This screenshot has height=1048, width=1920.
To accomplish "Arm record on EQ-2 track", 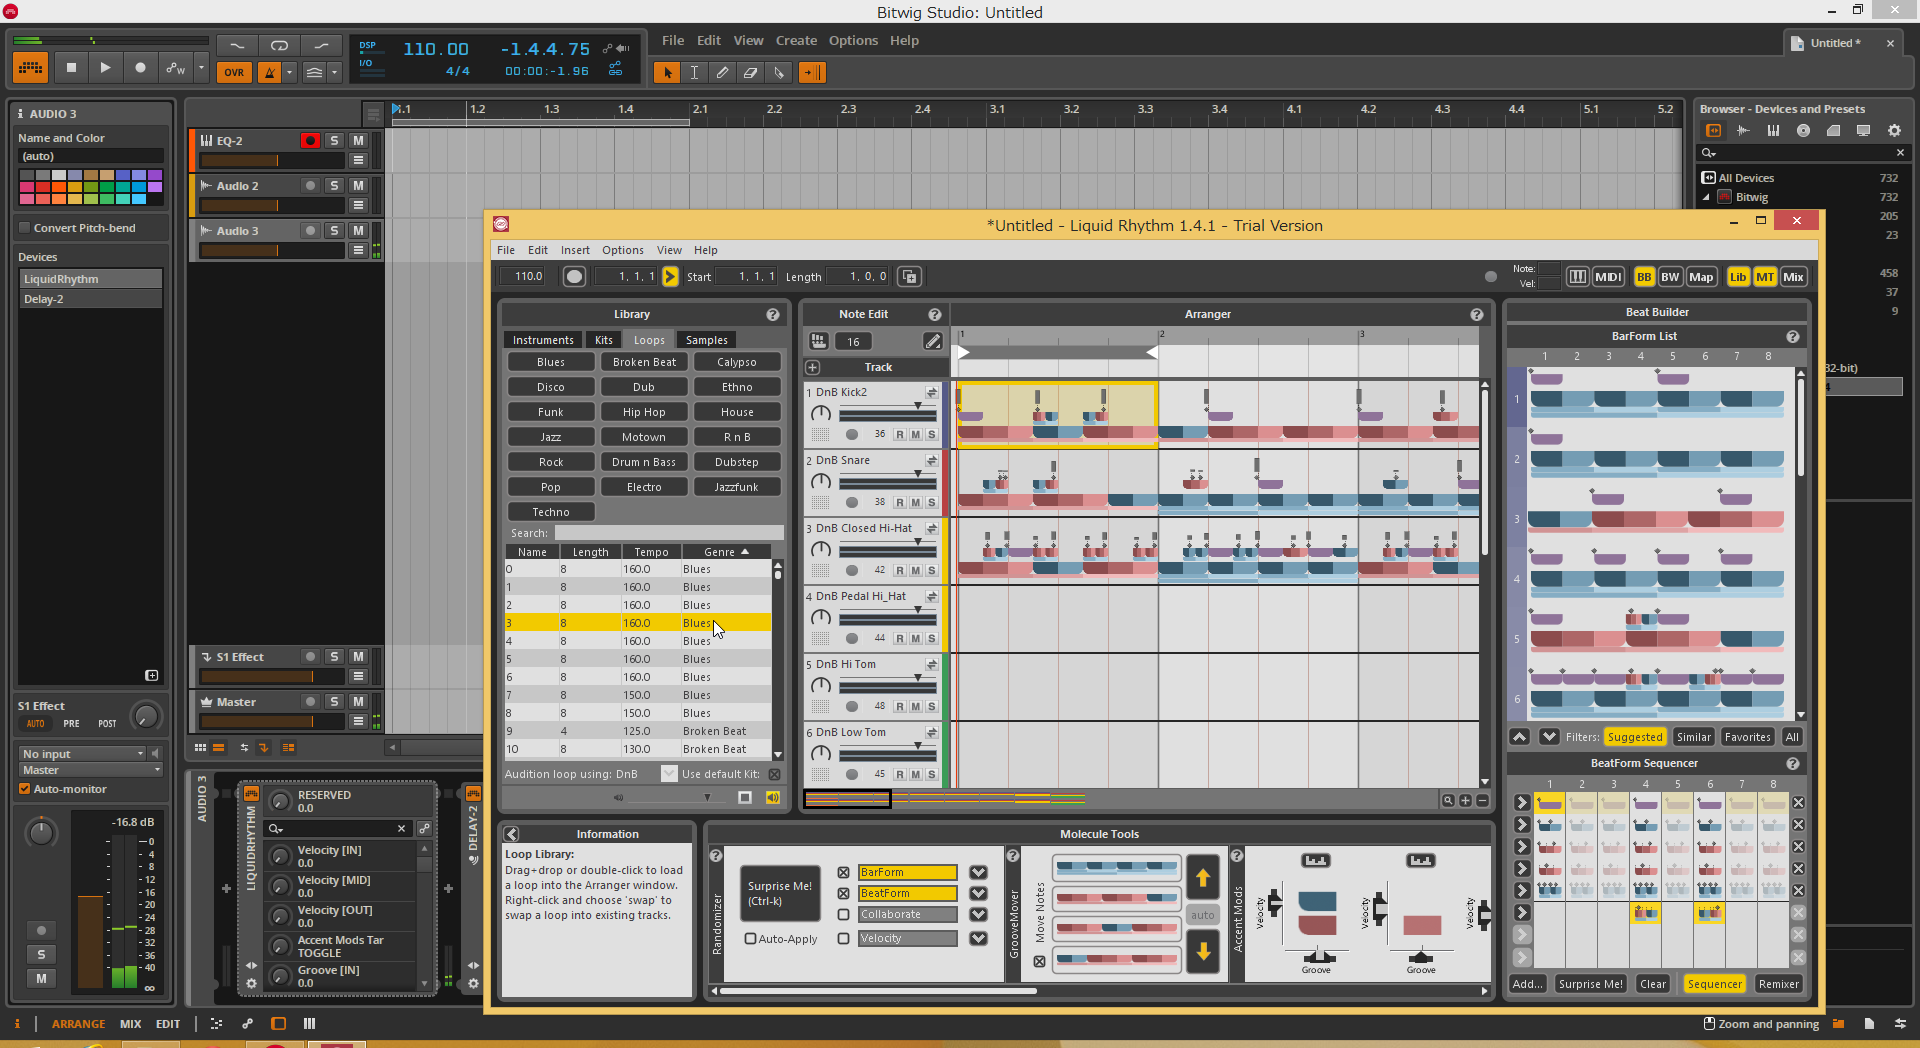I will 310,141.
